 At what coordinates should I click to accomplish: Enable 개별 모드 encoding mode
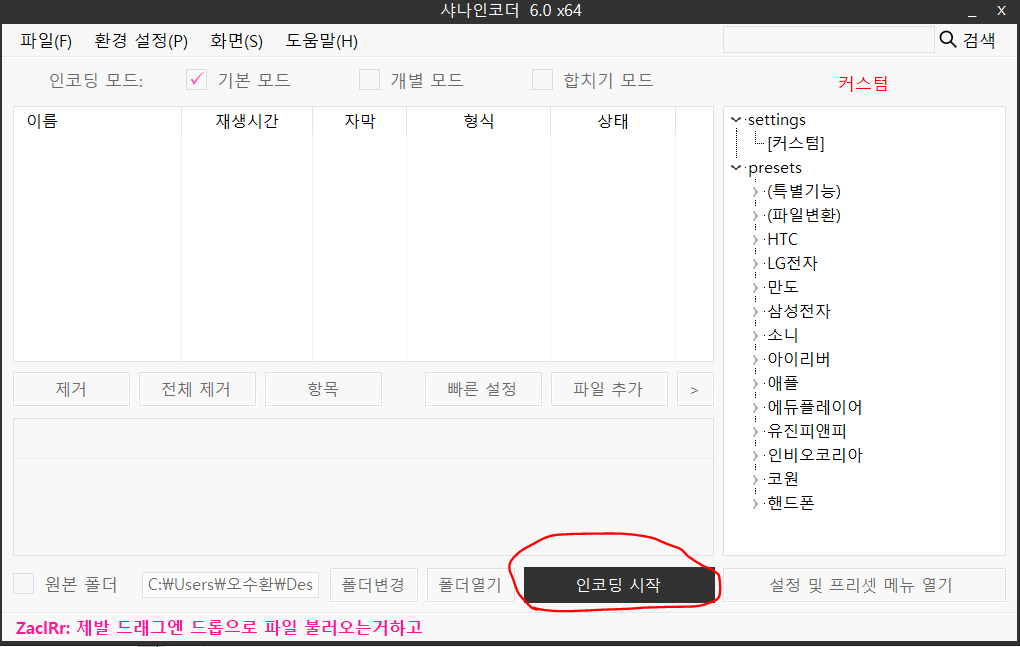click(x=369, y=79)
